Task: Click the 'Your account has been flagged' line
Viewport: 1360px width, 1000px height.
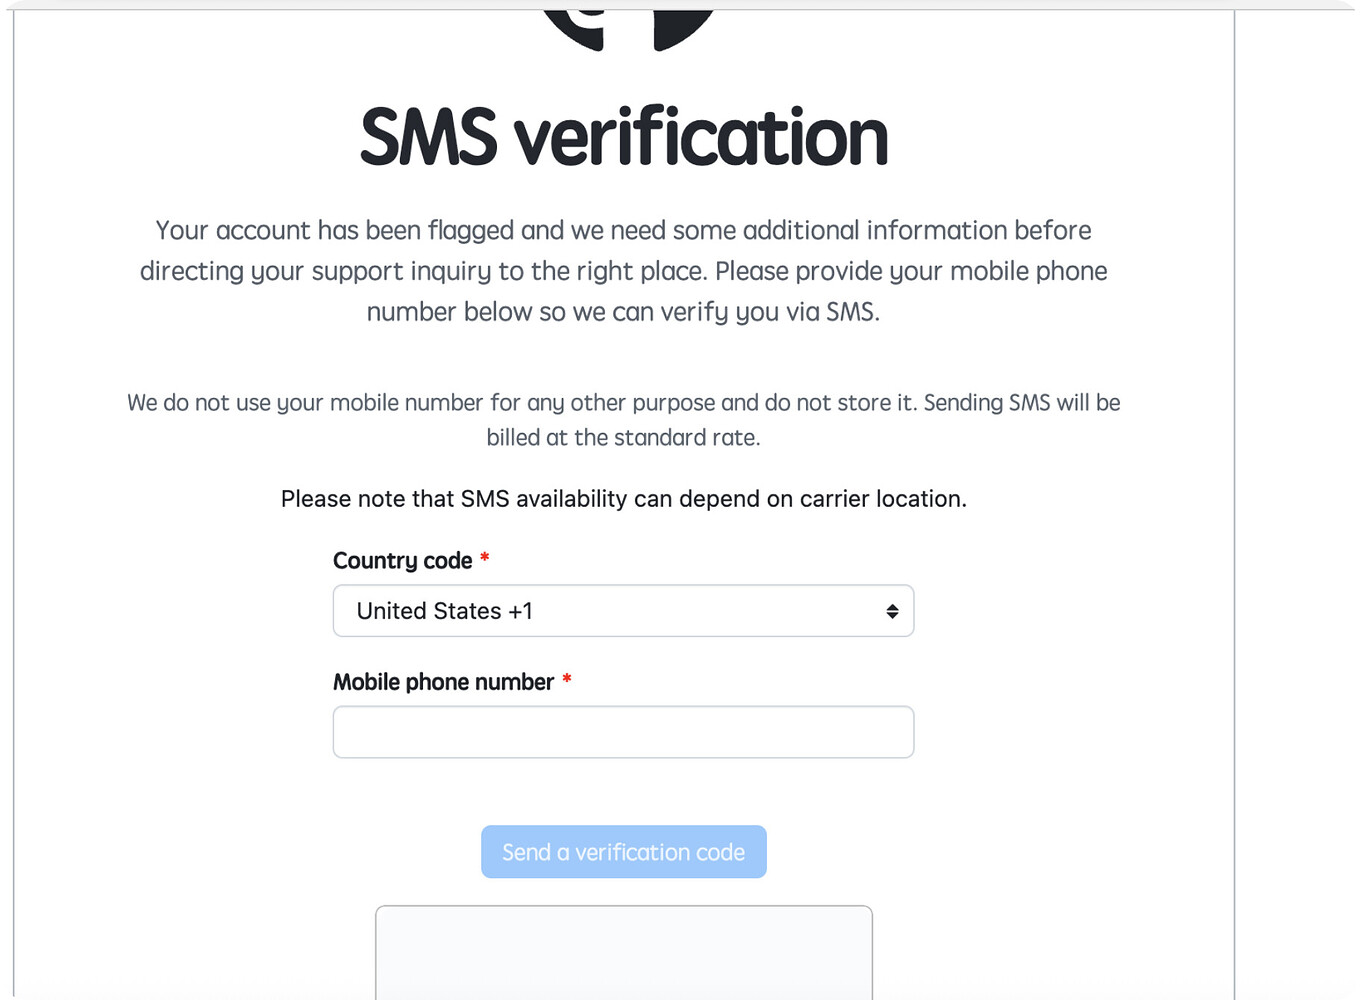Action: click(623, 231)
